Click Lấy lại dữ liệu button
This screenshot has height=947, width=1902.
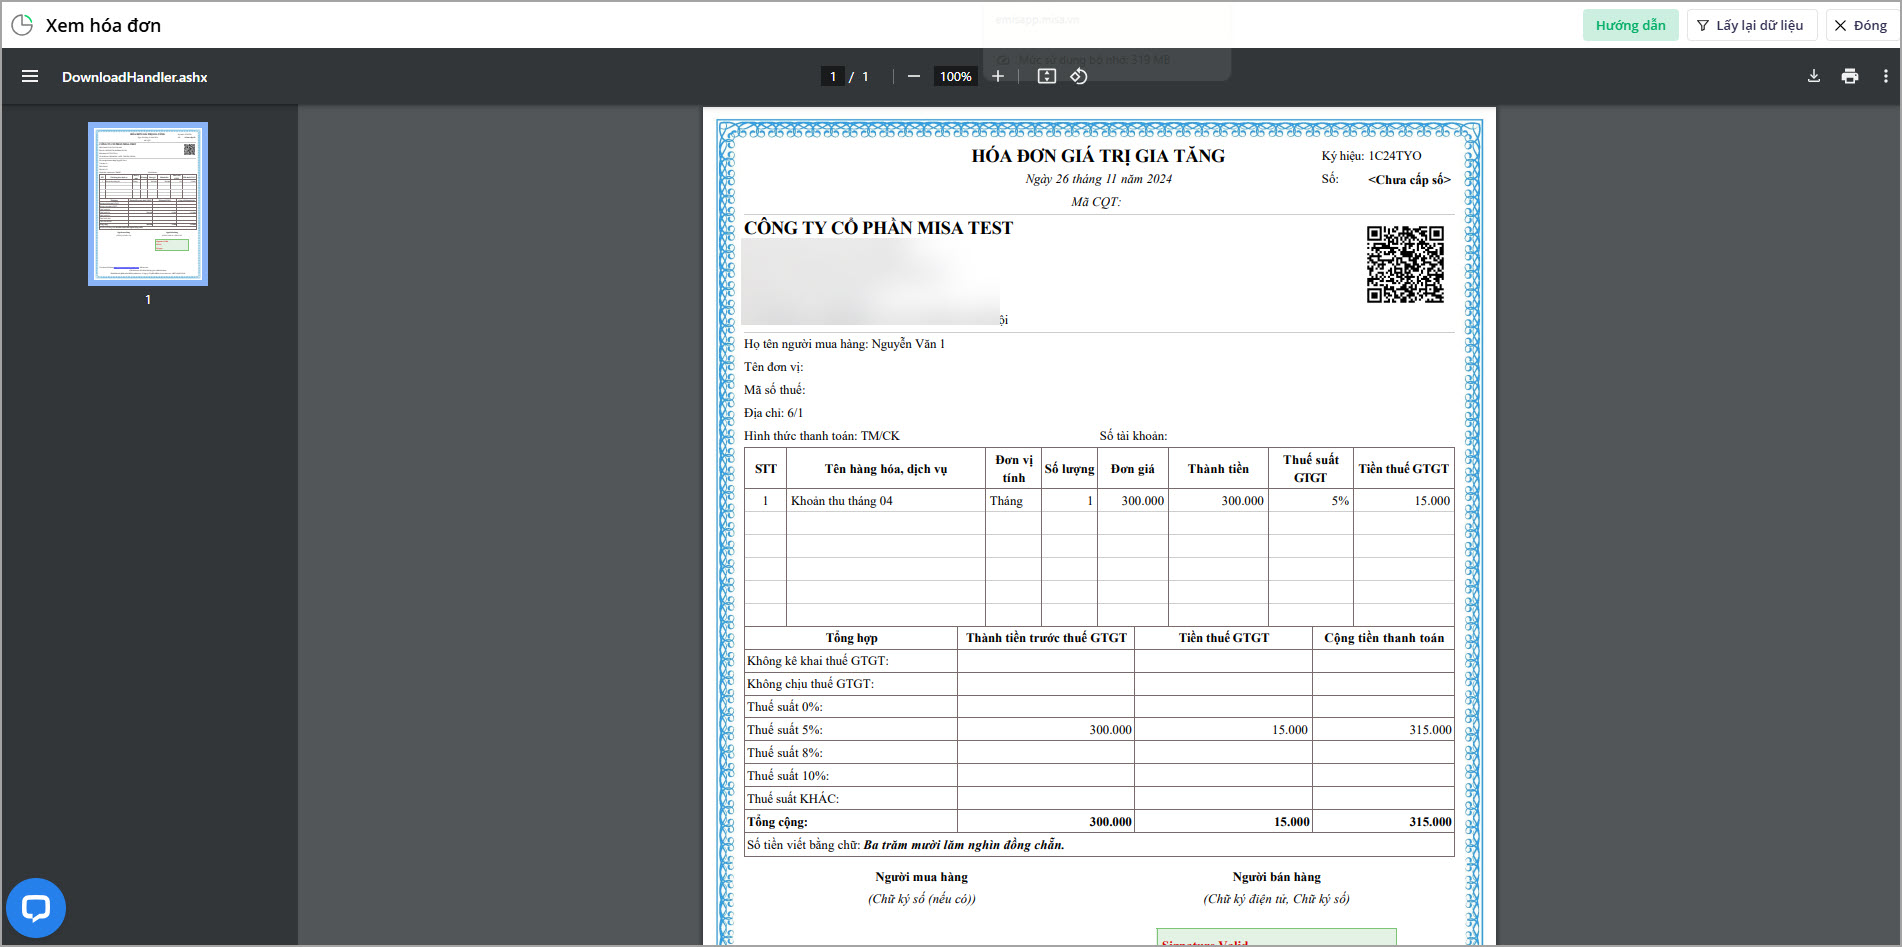pos(1751,25)
